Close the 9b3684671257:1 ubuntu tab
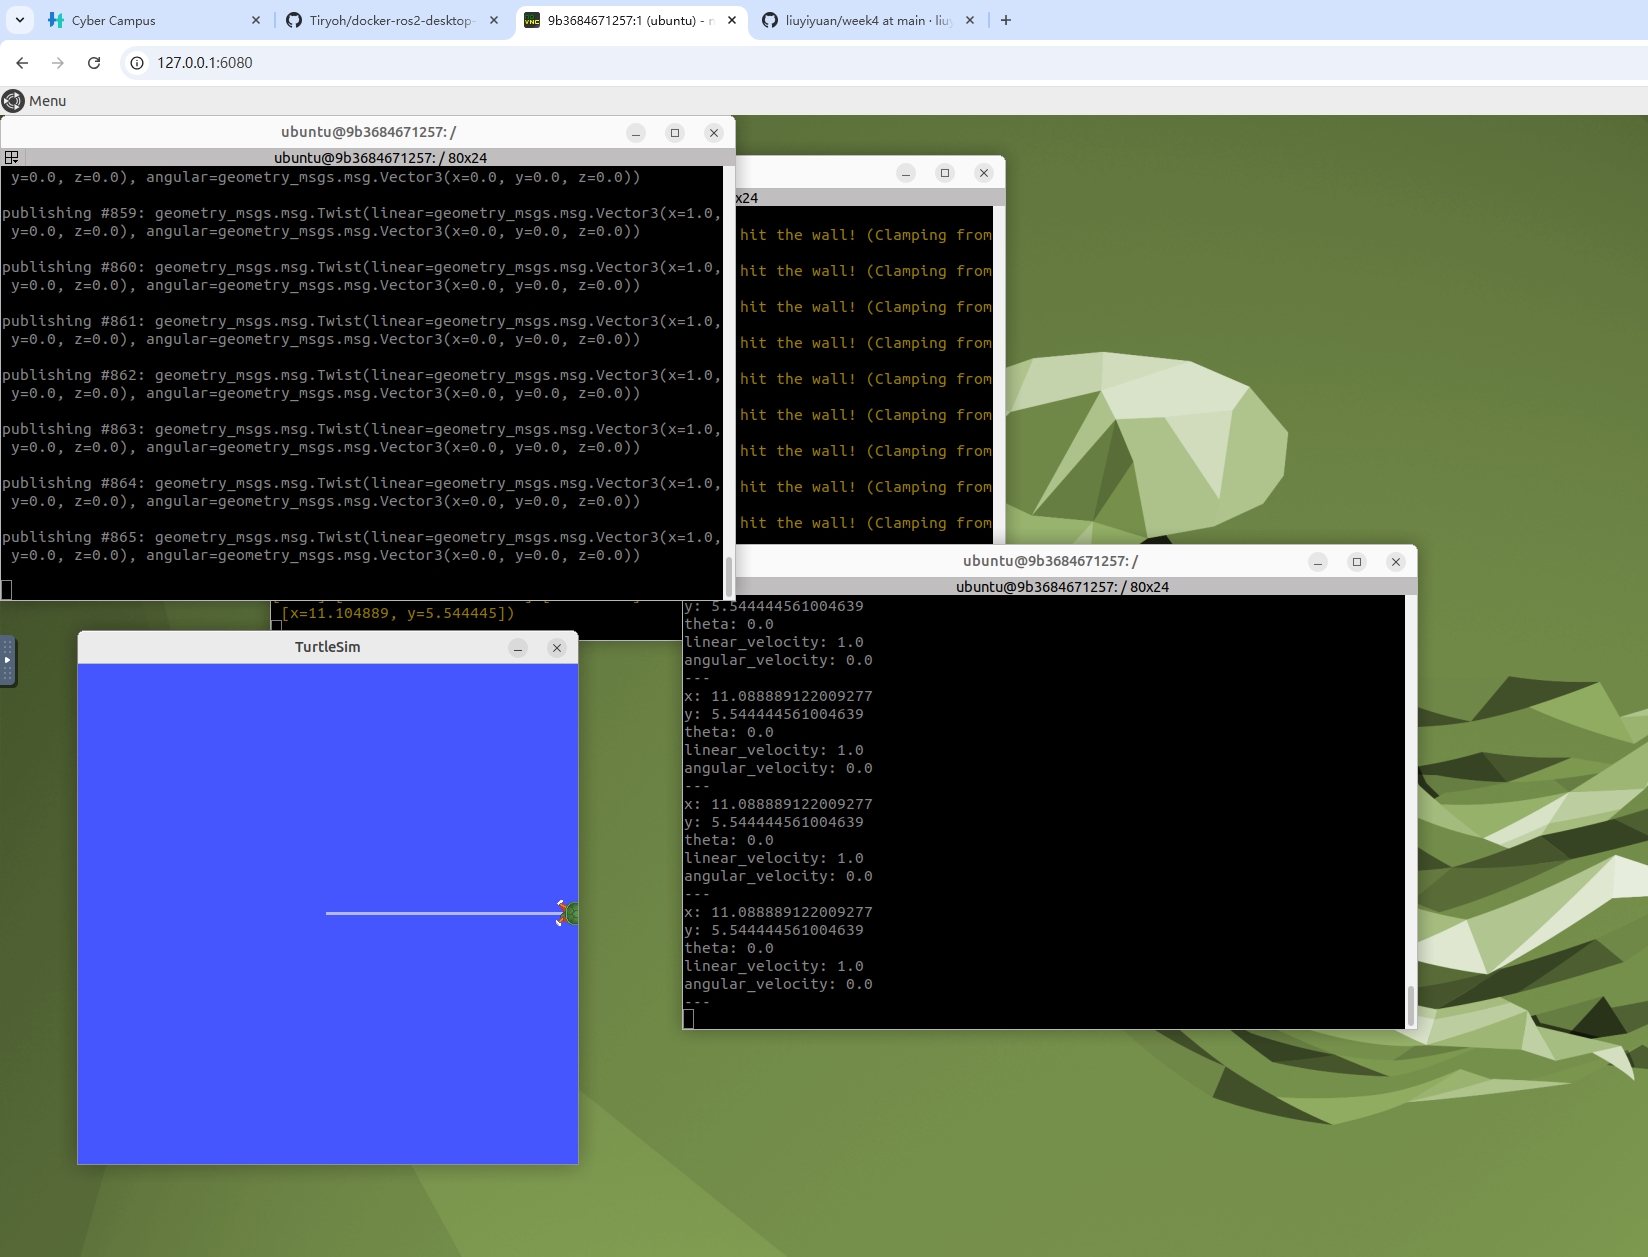The height and width of the screenshot is (1257, 1648). click(732, 20)
